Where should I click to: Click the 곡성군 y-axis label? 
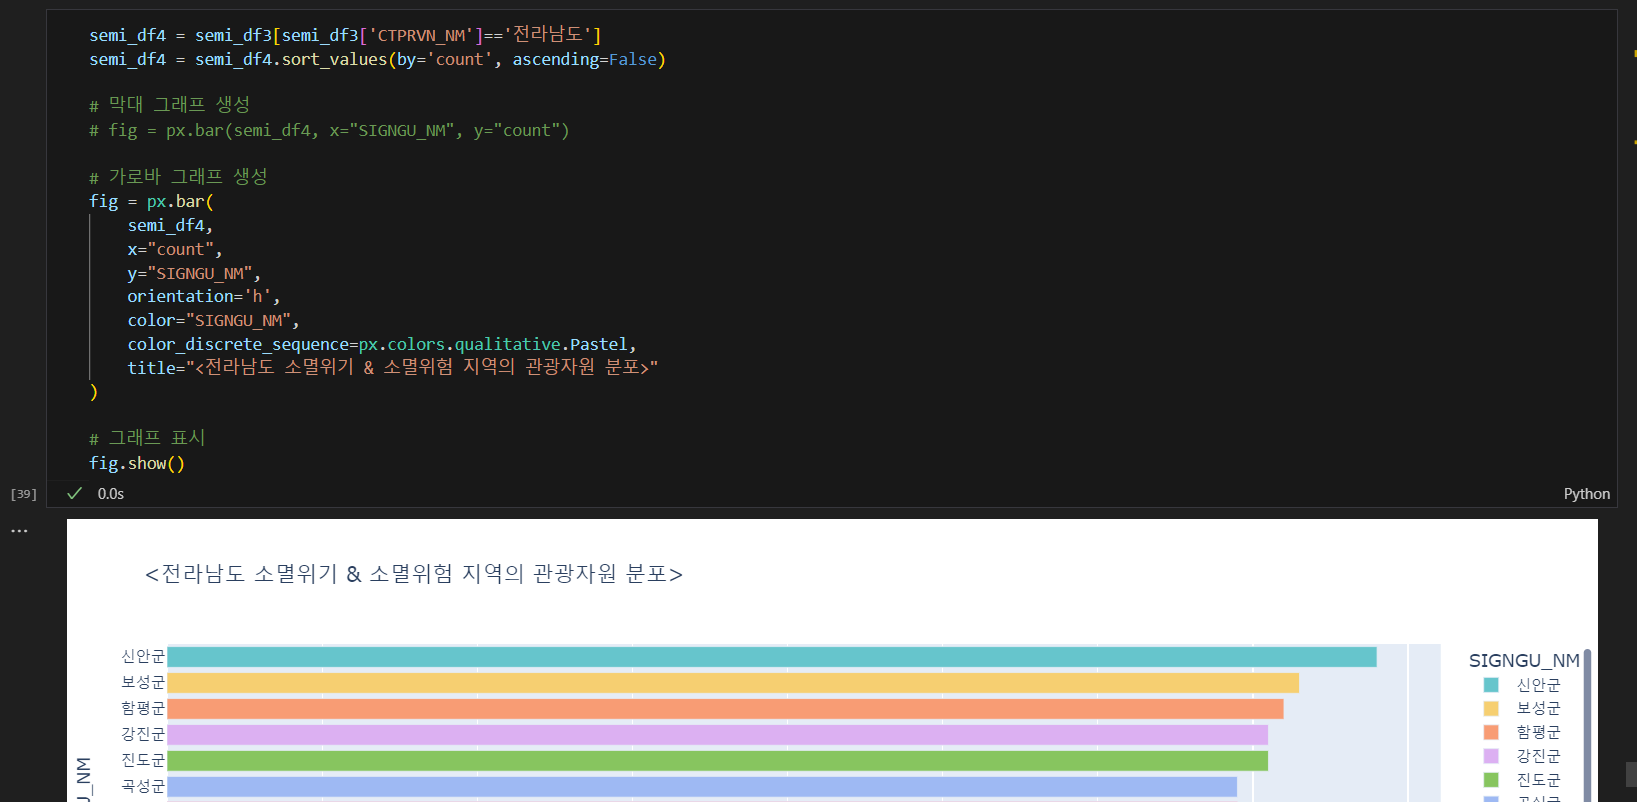pos(143,787)
